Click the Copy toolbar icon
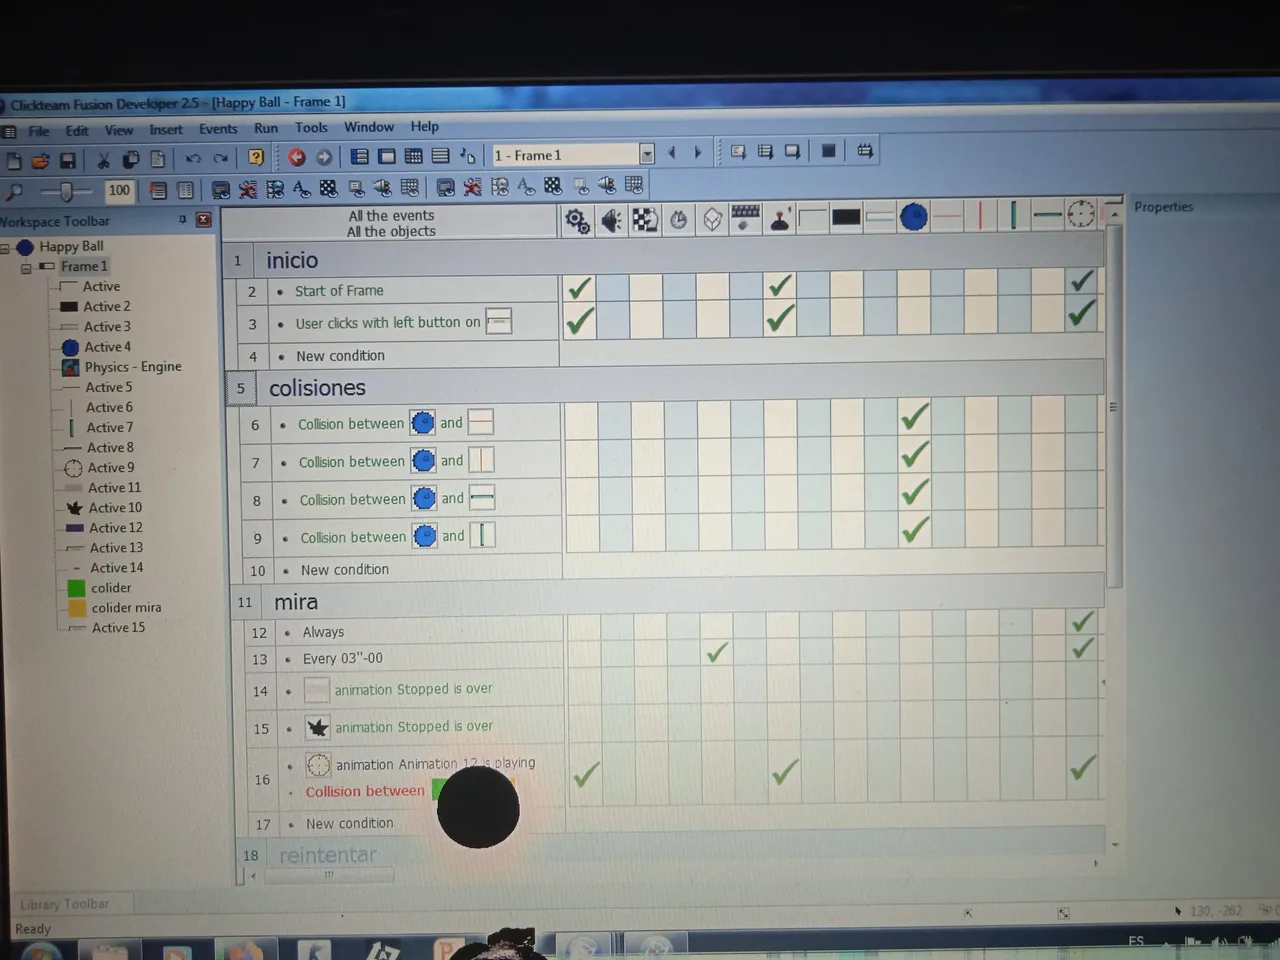This screenshot has width=1280, height=960. (130, 159)
